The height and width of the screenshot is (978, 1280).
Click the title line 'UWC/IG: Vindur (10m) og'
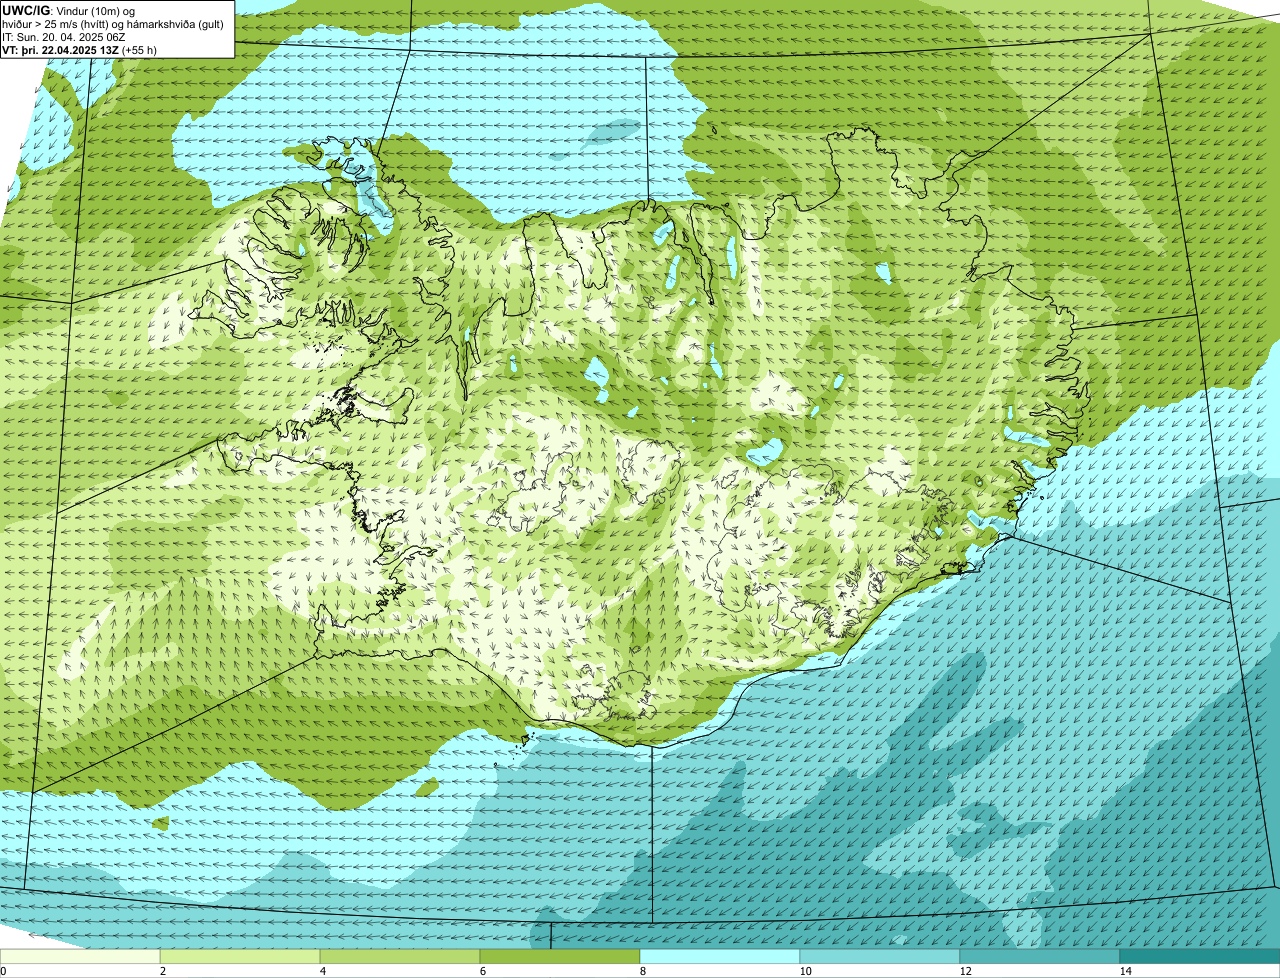click(69, 10)
